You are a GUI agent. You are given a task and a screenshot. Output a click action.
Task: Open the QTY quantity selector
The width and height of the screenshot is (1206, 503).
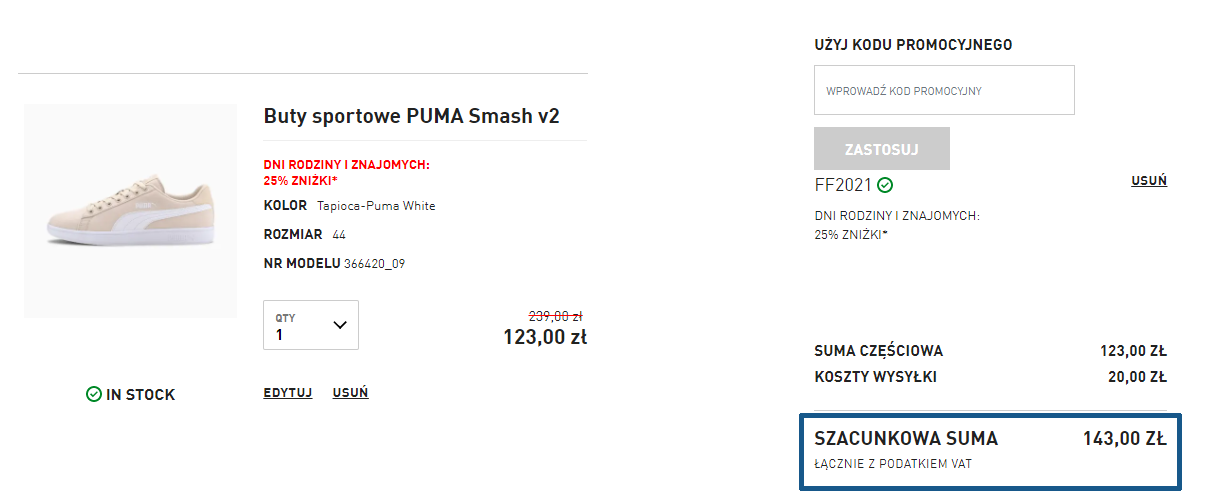click(x=310, y=325)
